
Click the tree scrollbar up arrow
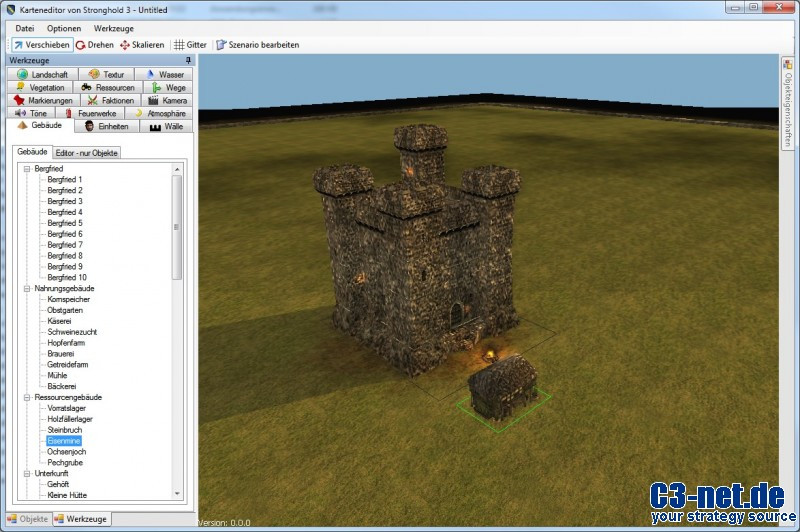[177, 169]
